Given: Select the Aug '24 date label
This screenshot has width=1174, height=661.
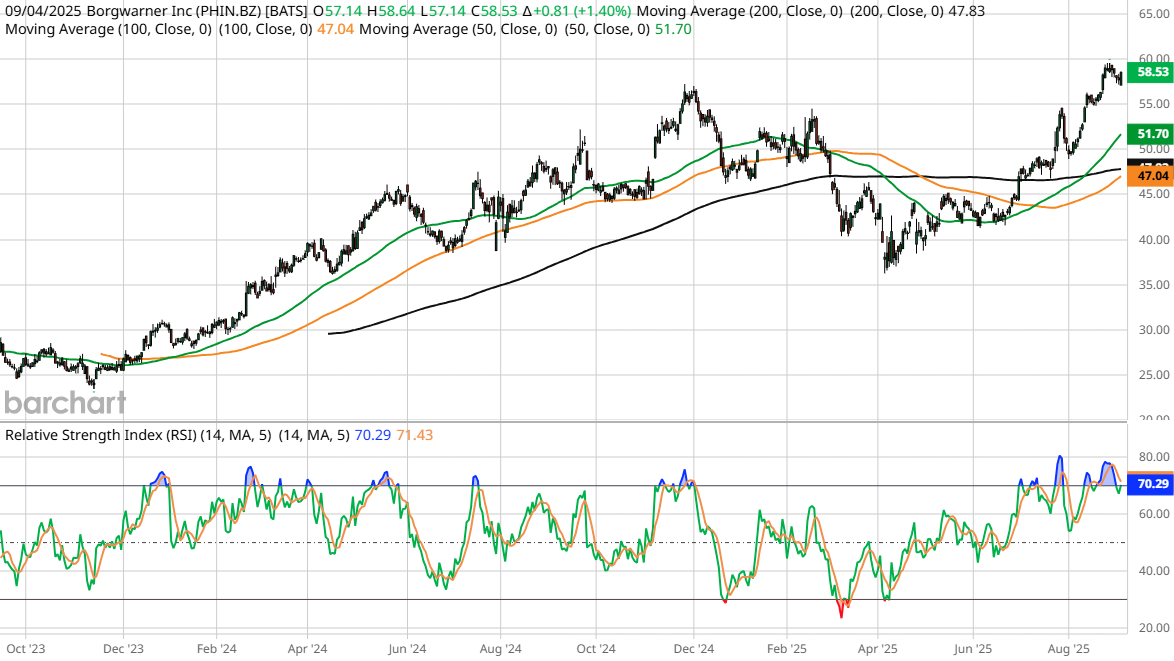Looking at the screenshot, I should point(500,648).
